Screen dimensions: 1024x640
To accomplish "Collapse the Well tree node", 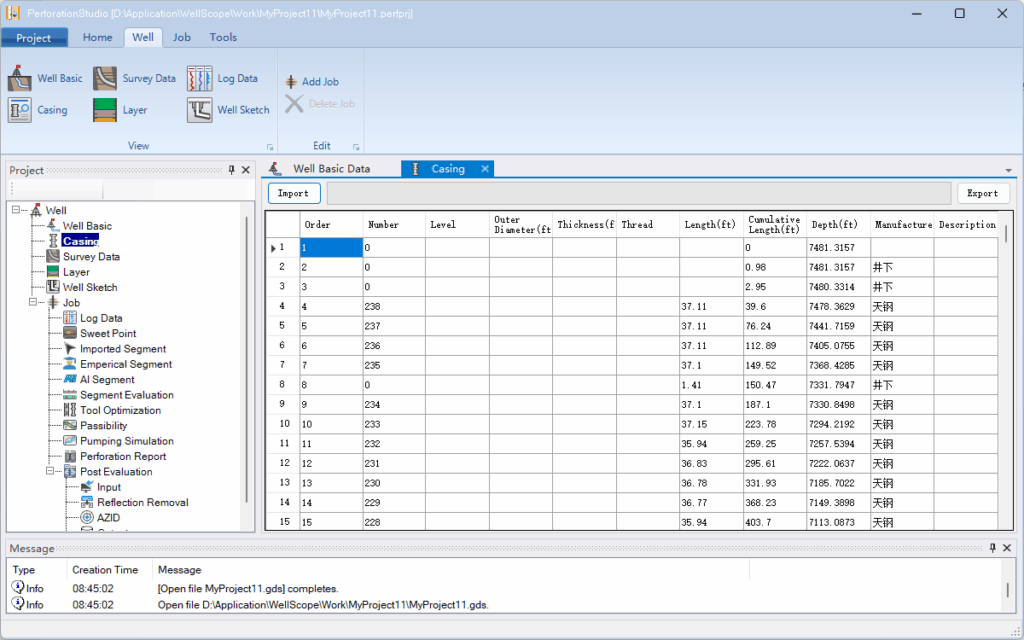I will pos(17,210).
